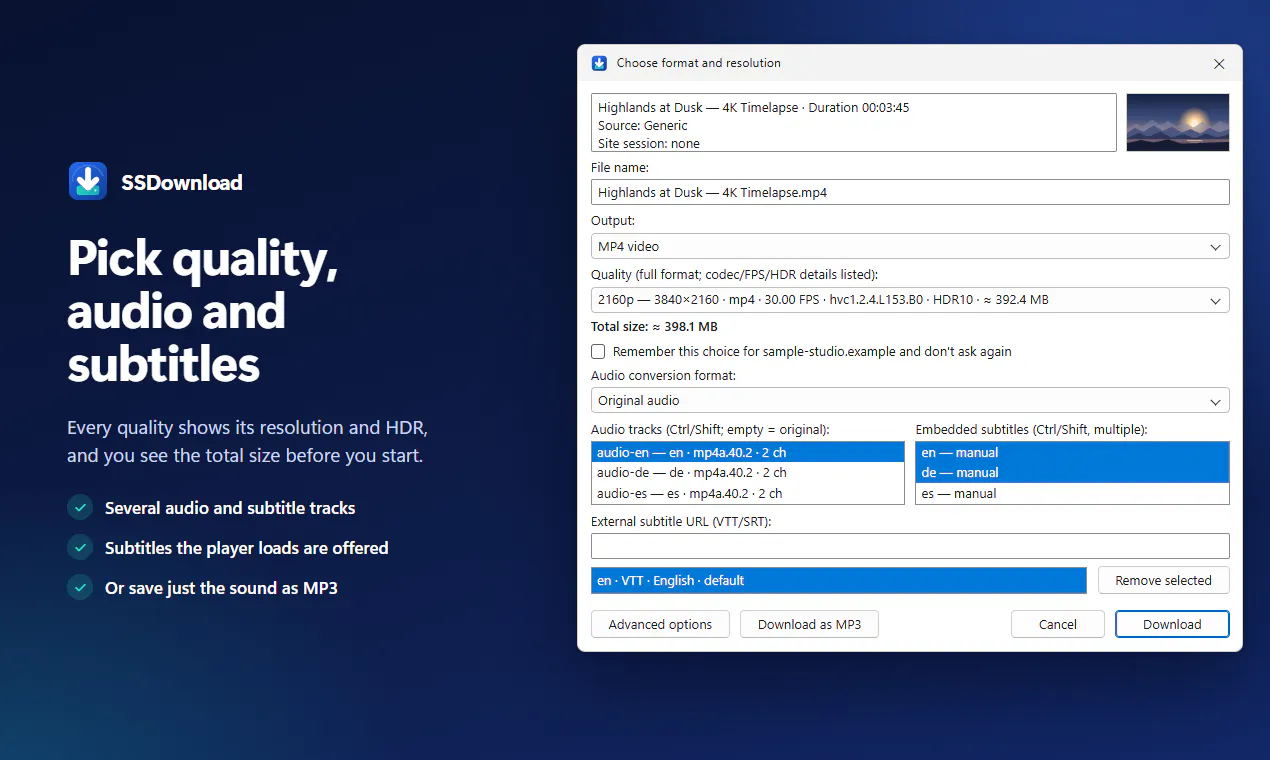Screen dimensions: 1270x760
Task: Click the Download as MP3 button
Action: [809, 624]
